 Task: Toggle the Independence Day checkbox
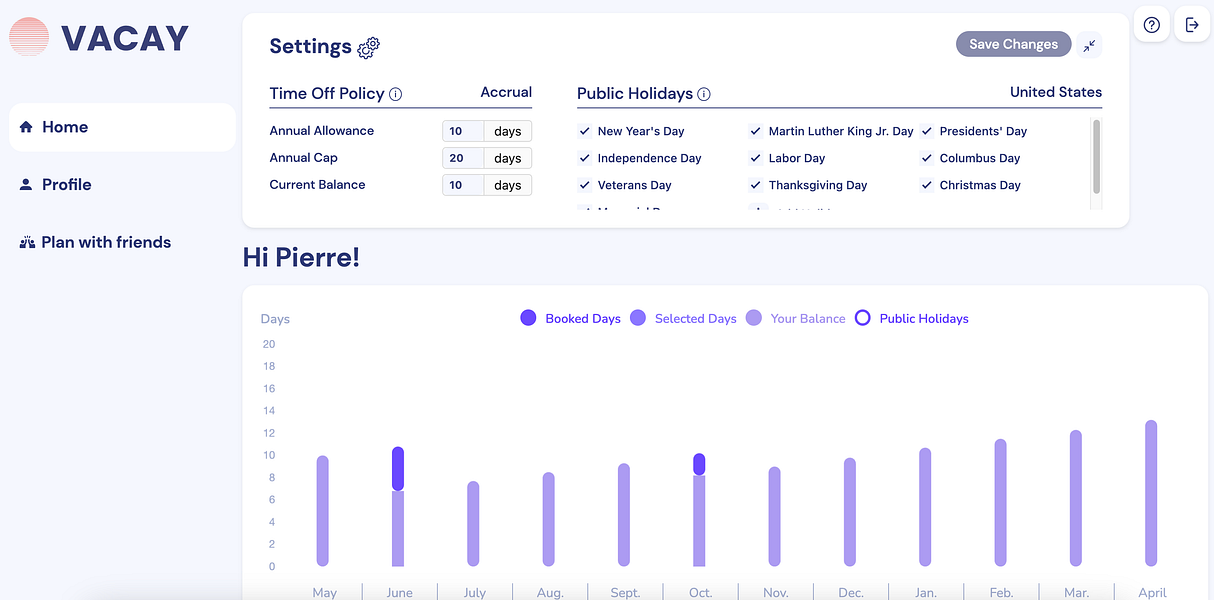(585, 158)
